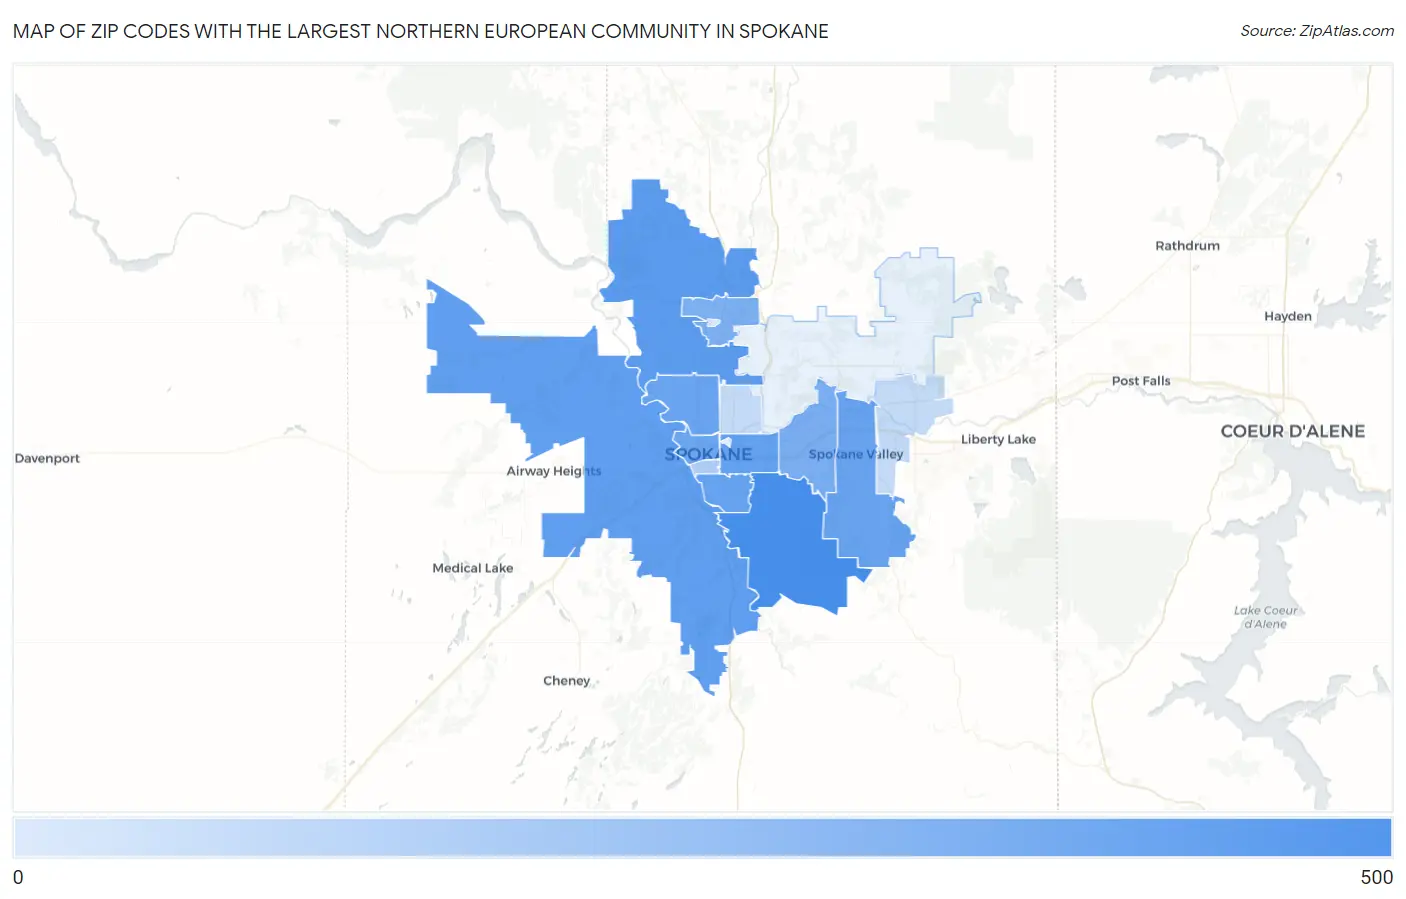Click the legend minimum value 0
This screenshot has height=899, width=1406.
pos(18,877)
